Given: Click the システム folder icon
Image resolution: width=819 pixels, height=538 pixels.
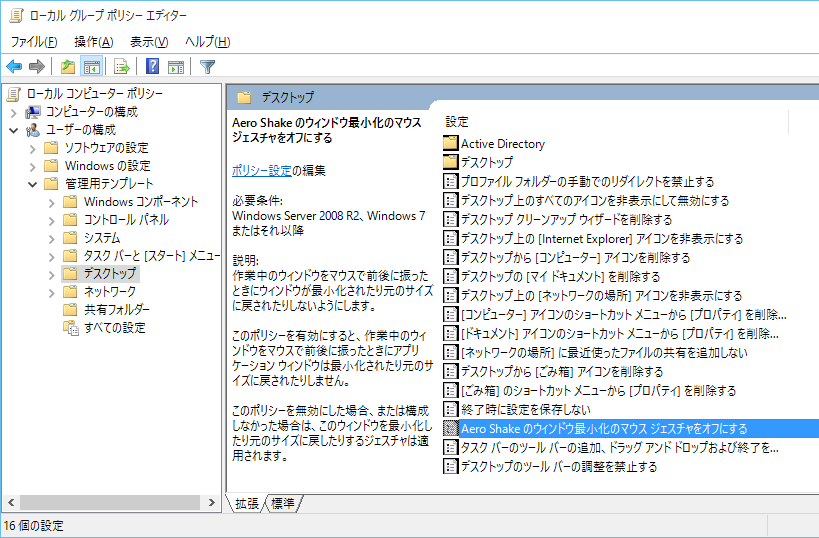Looking at the screenshot, I should 70,238.
